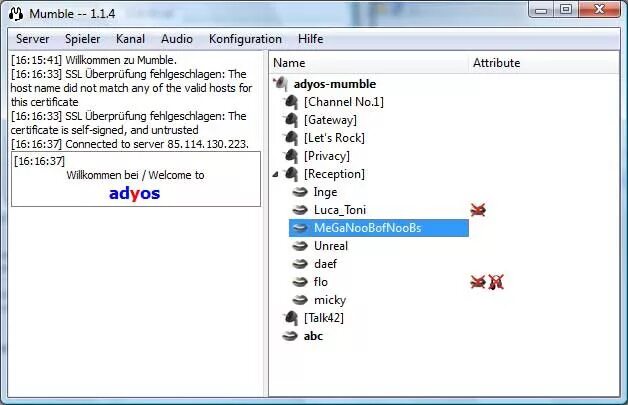Click the adyos logo in welcome message

[135, 194]
